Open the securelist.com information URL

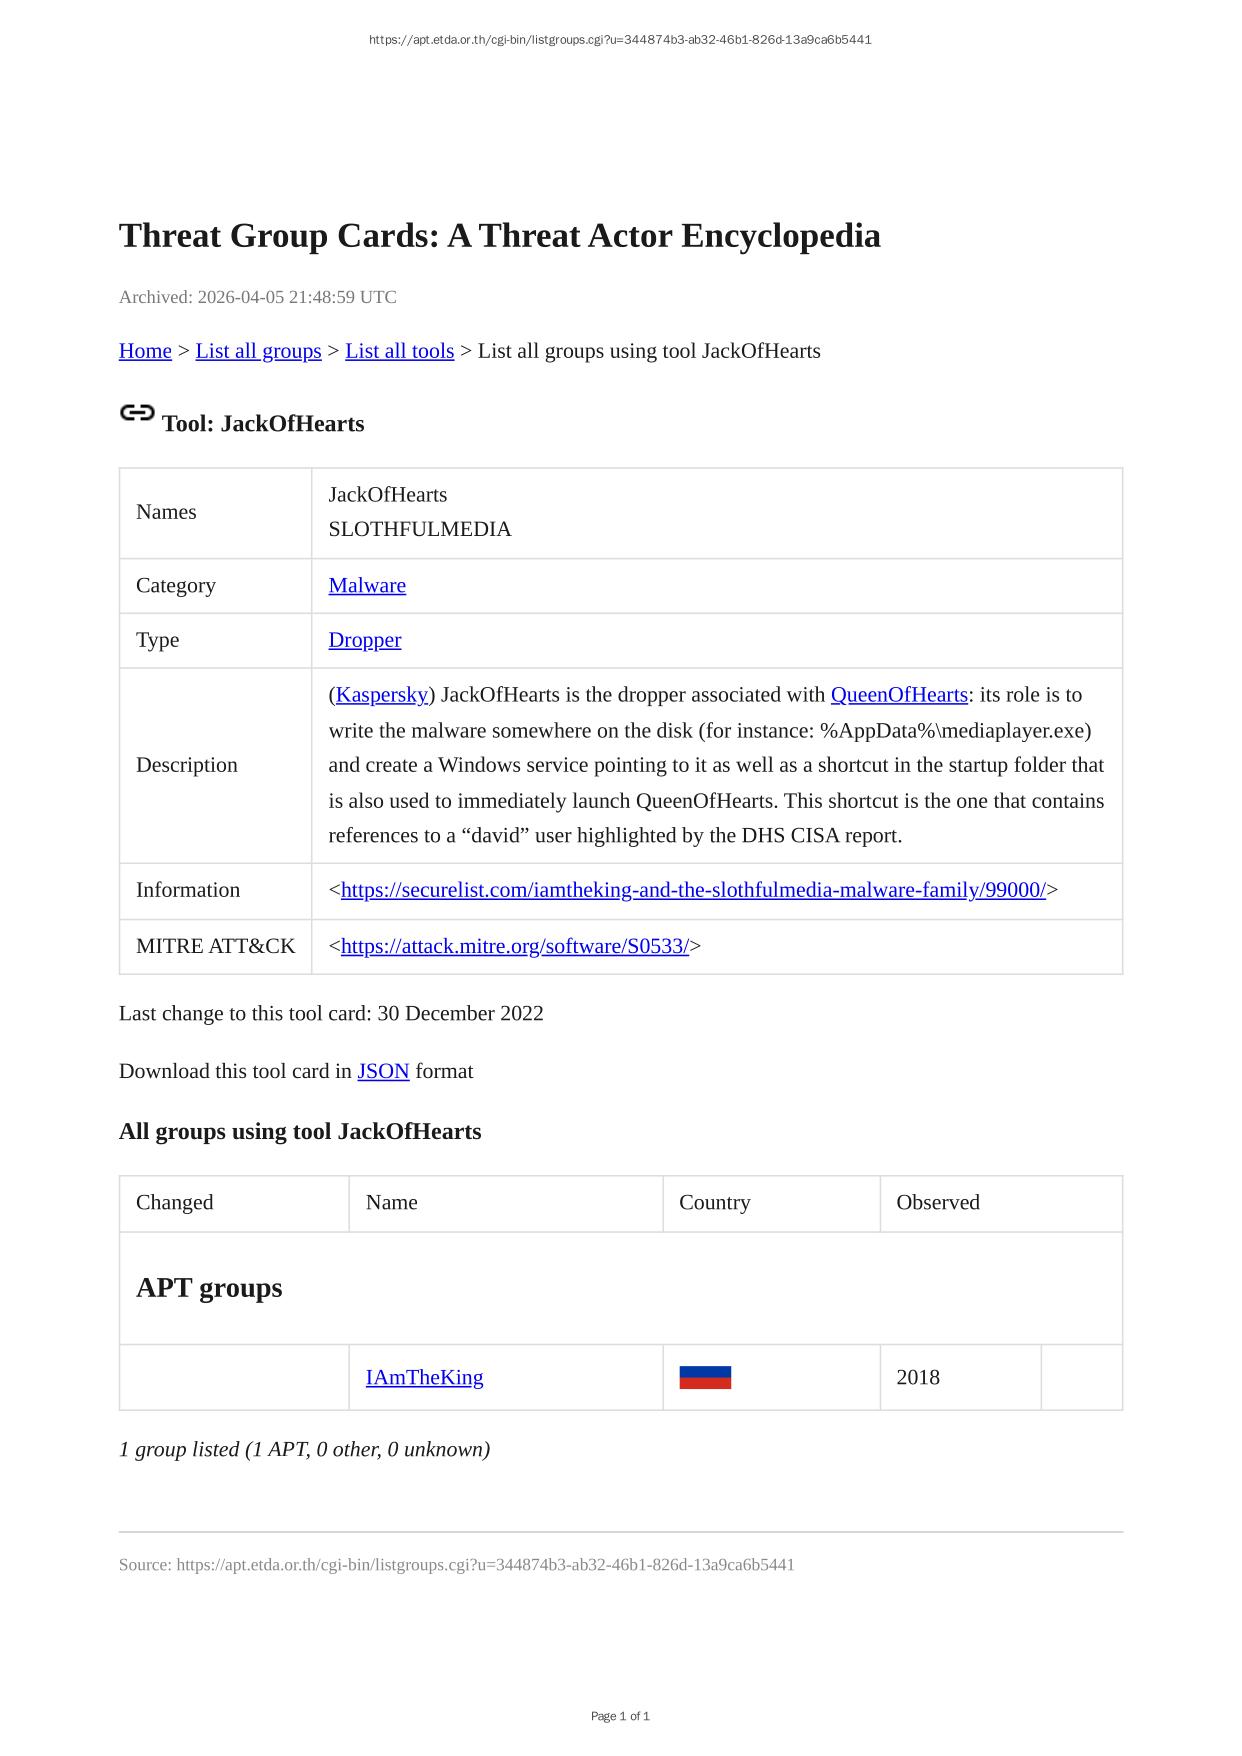[692, 890]
